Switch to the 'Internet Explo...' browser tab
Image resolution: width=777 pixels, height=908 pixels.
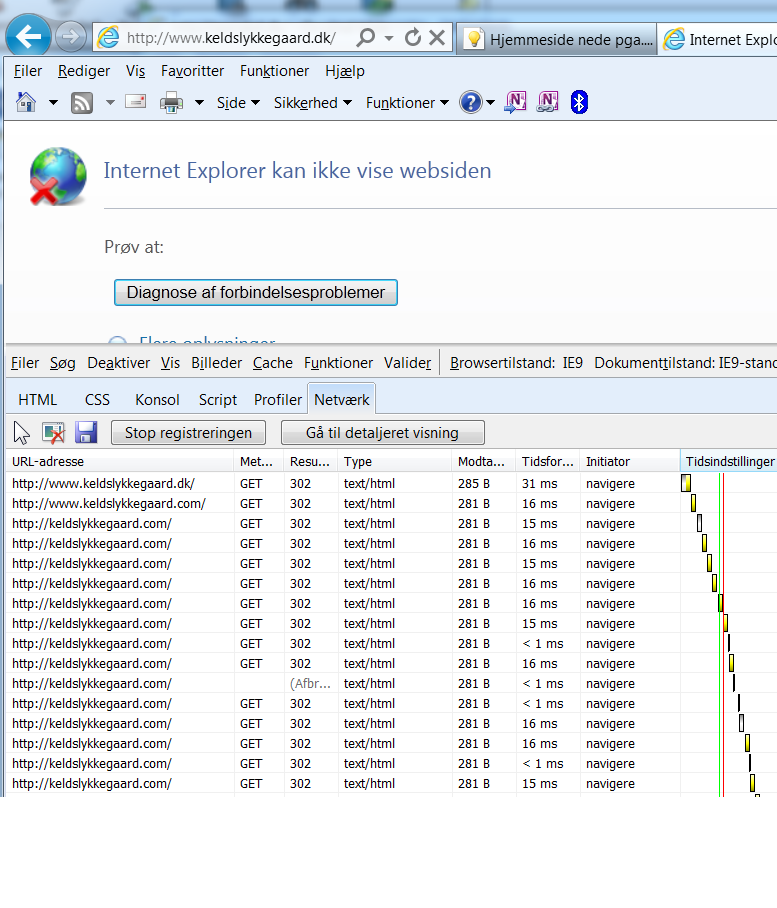click(718, 39)
